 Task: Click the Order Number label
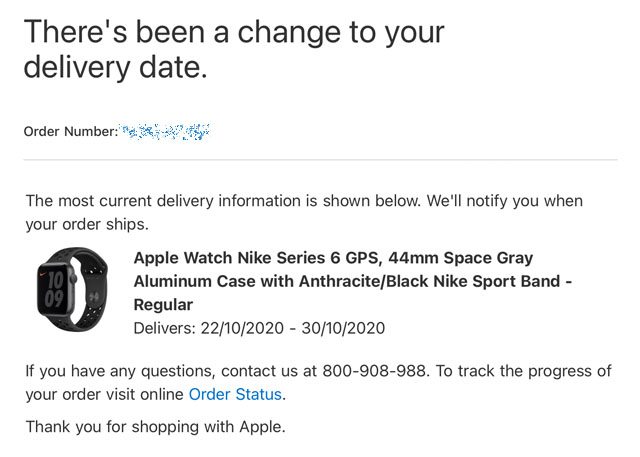[71, 131]
